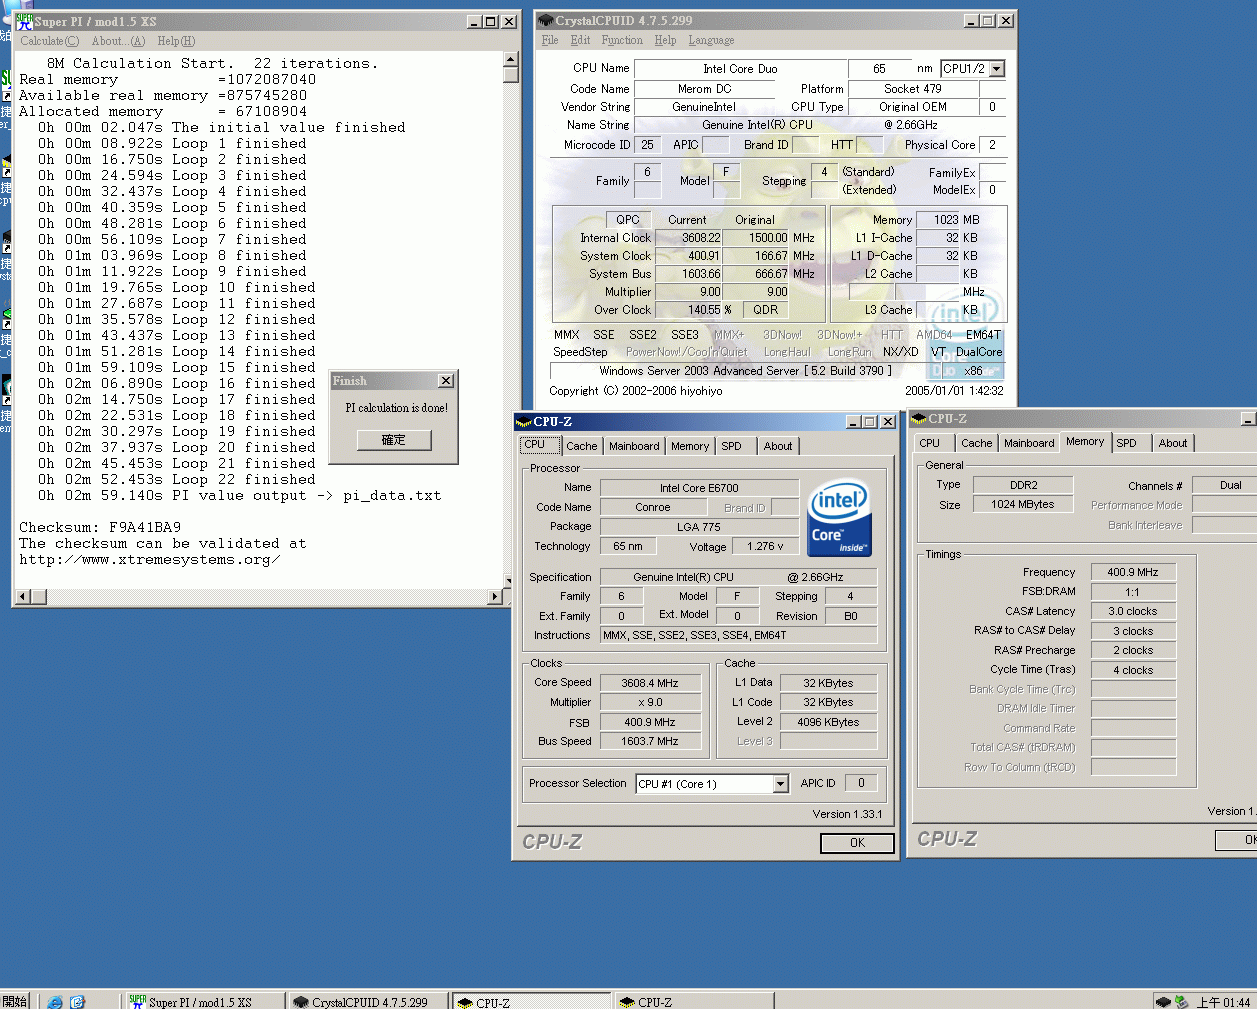Screen dimensions: 1257x1009
Task: Click the Checksum: F9A41BA9 line in Super PI
Action: 100,528
